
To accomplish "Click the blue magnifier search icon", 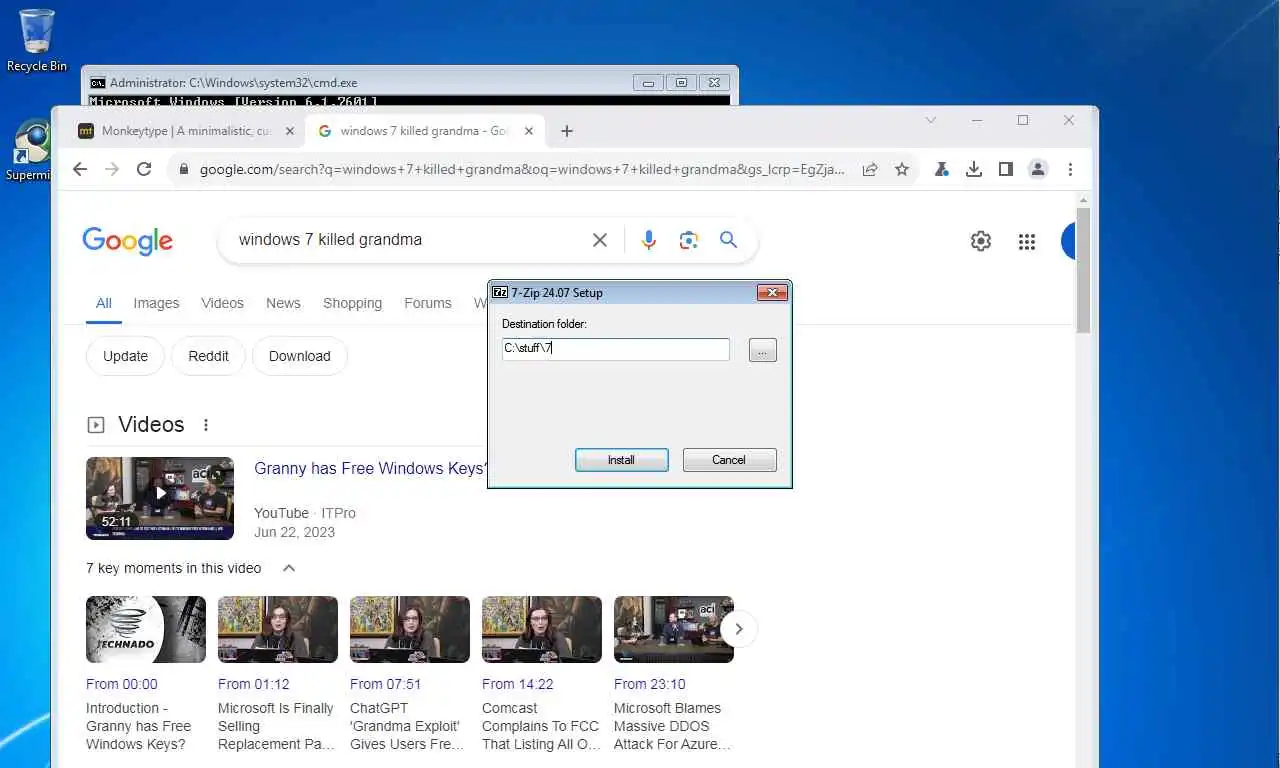I will (x=728, y=240).
